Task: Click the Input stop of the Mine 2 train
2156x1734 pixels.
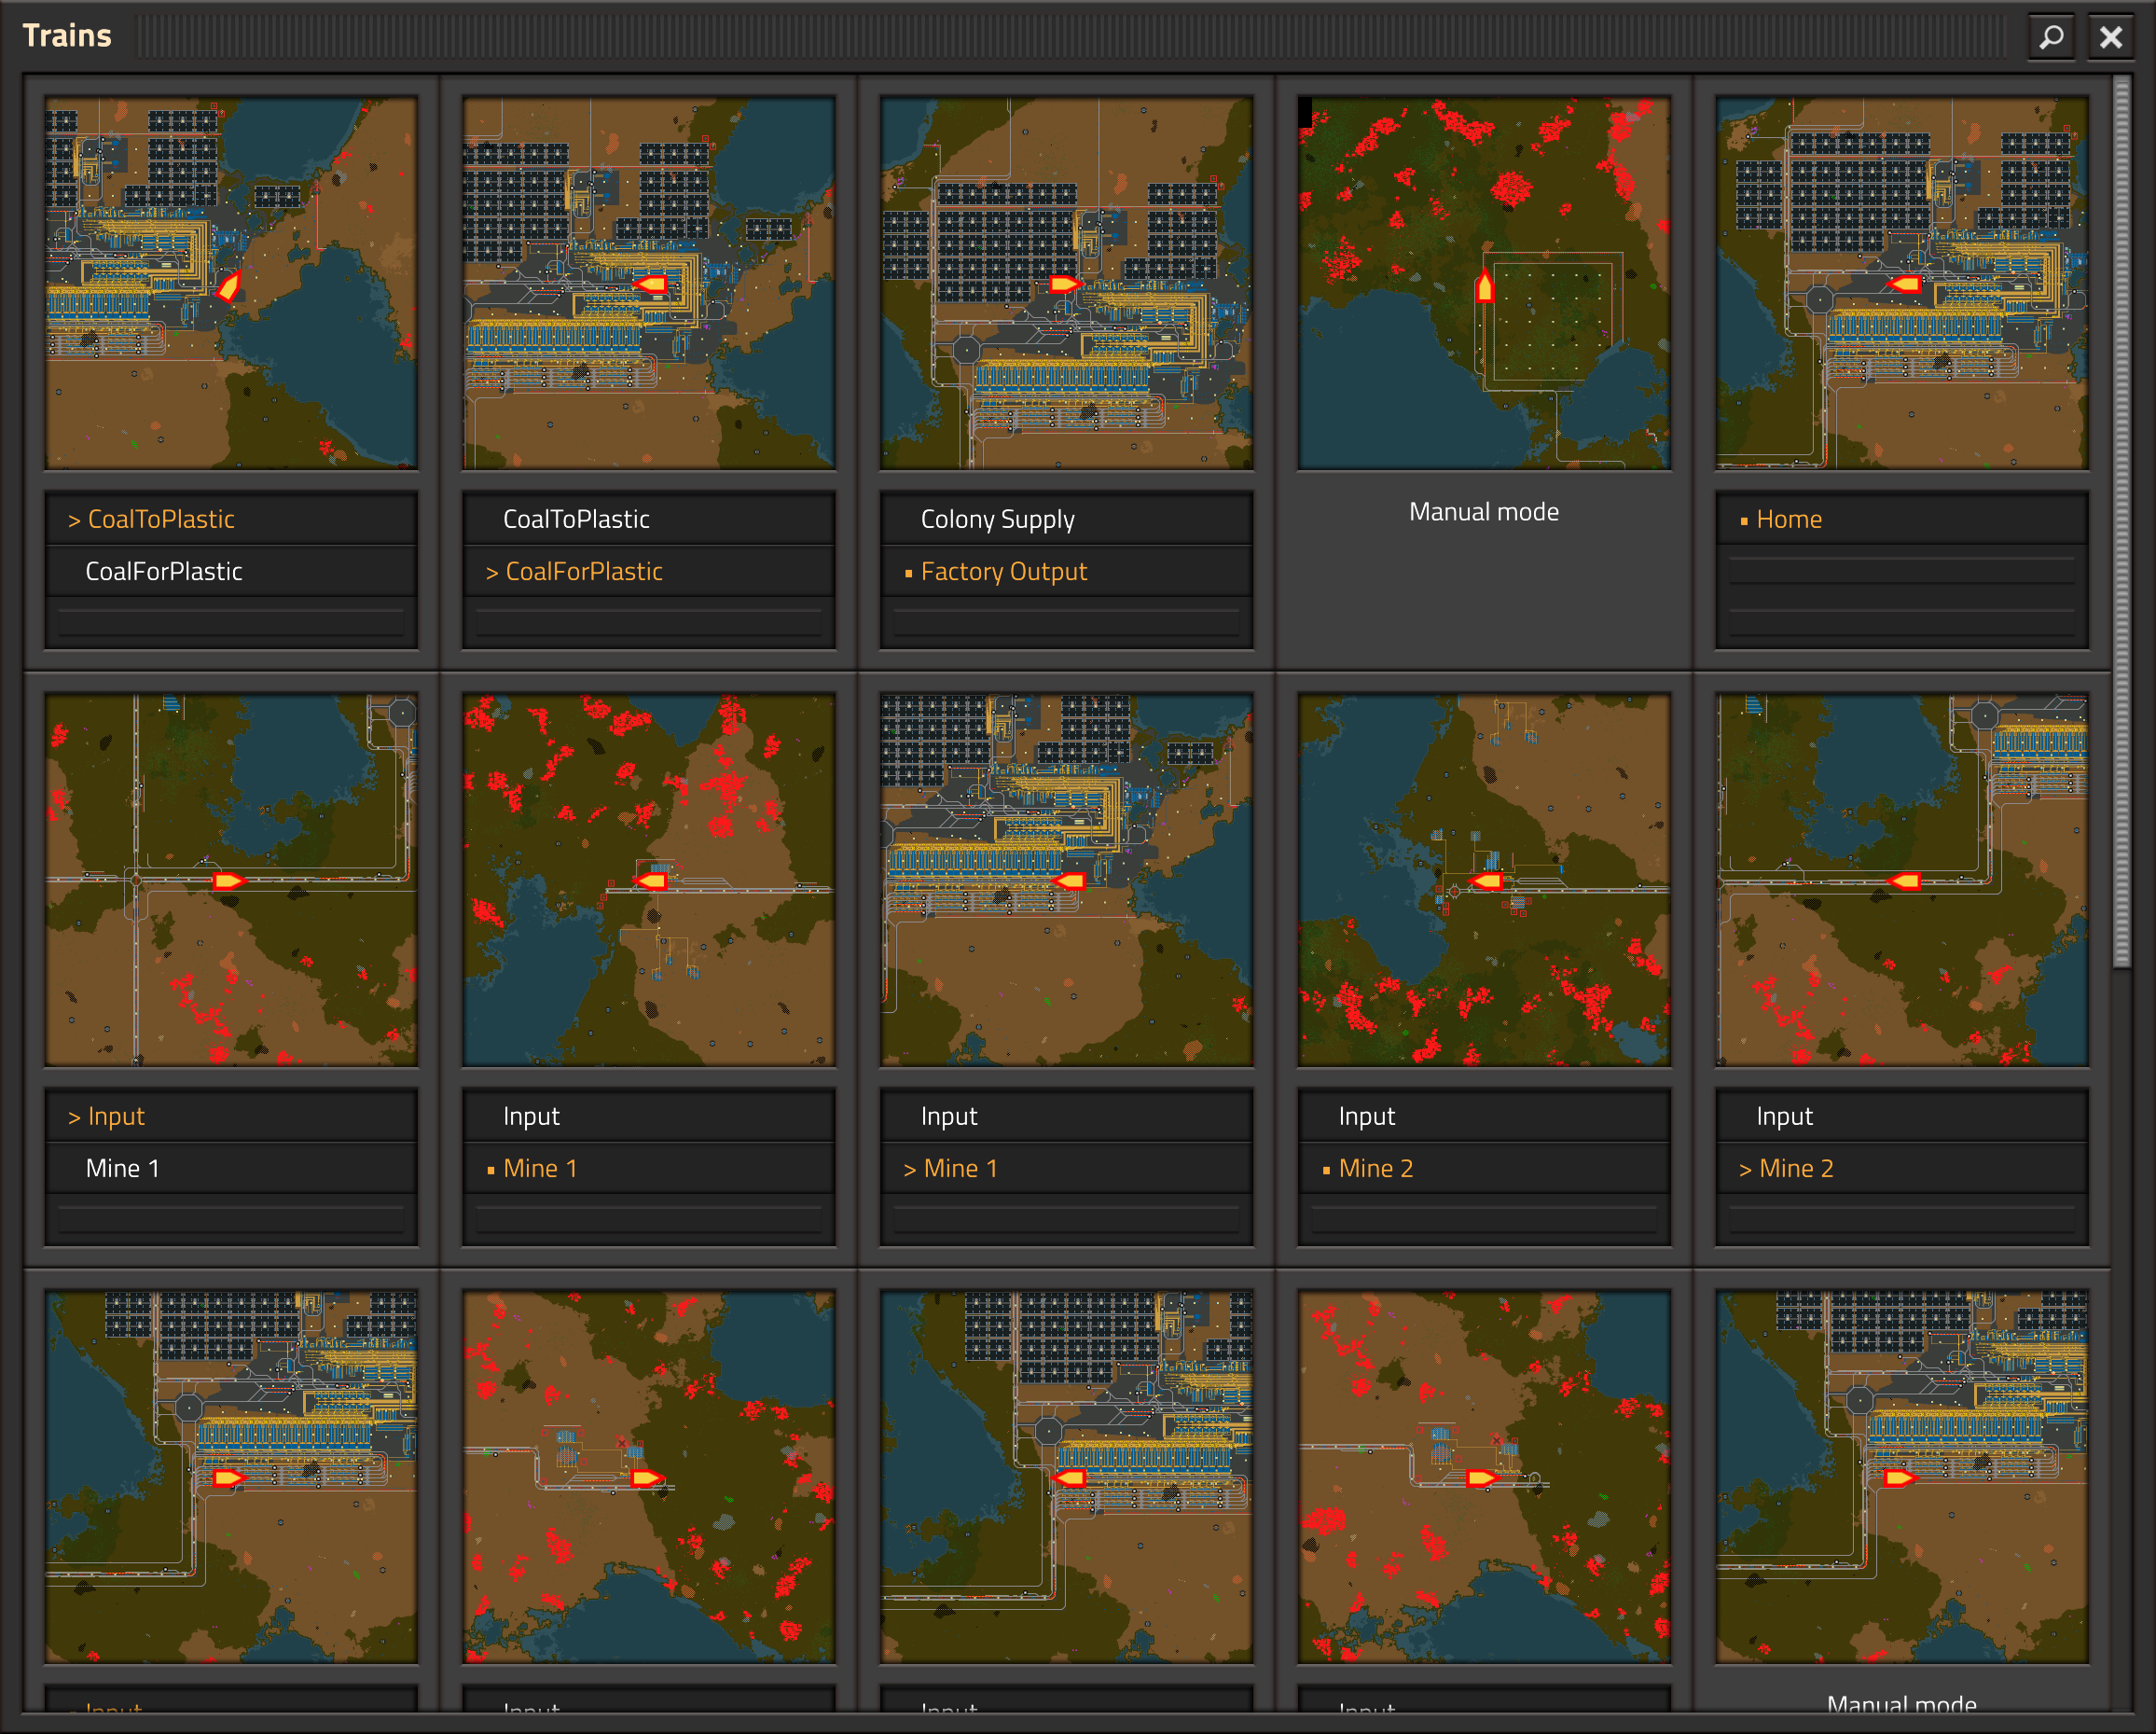Action: [x=1483, y=1116]
